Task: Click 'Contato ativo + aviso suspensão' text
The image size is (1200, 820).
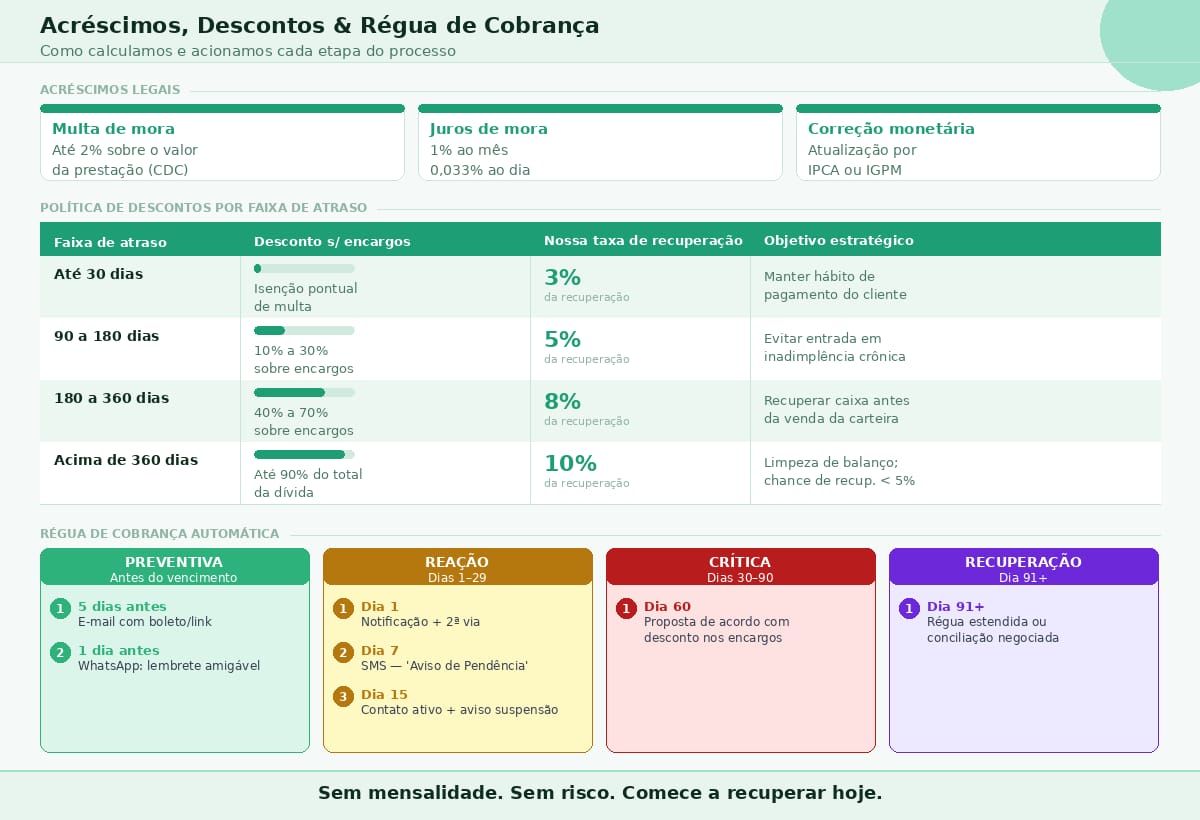Action: (x=459, y=710)
